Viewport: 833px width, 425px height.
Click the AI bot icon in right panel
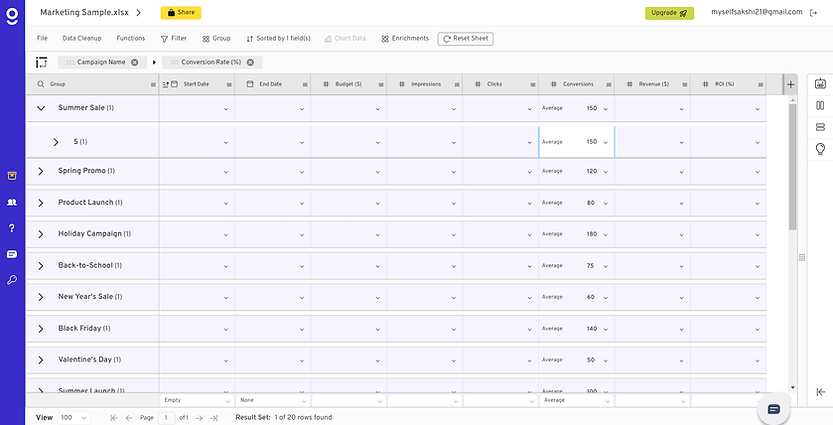pyautogui.click(x=820, y=84)
